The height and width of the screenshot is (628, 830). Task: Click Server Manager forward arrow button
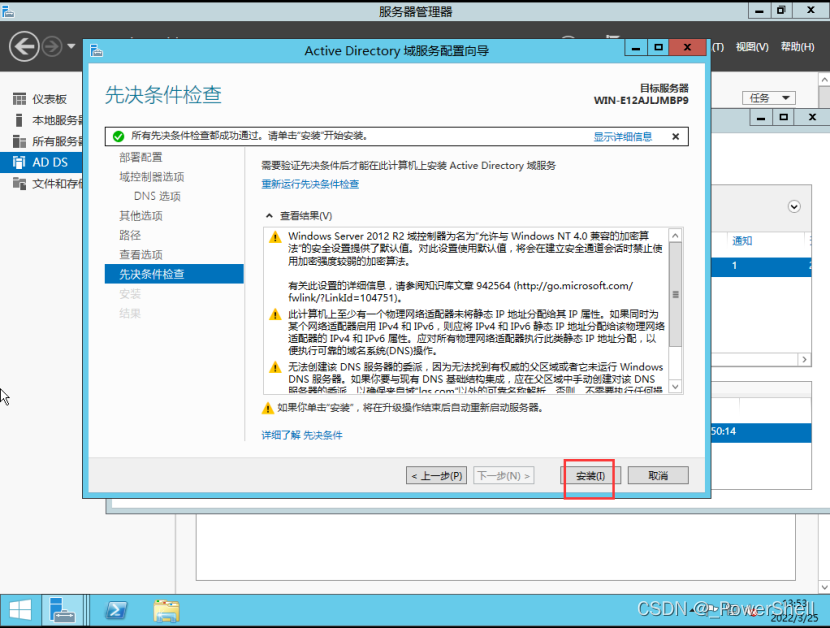[52, 47]
